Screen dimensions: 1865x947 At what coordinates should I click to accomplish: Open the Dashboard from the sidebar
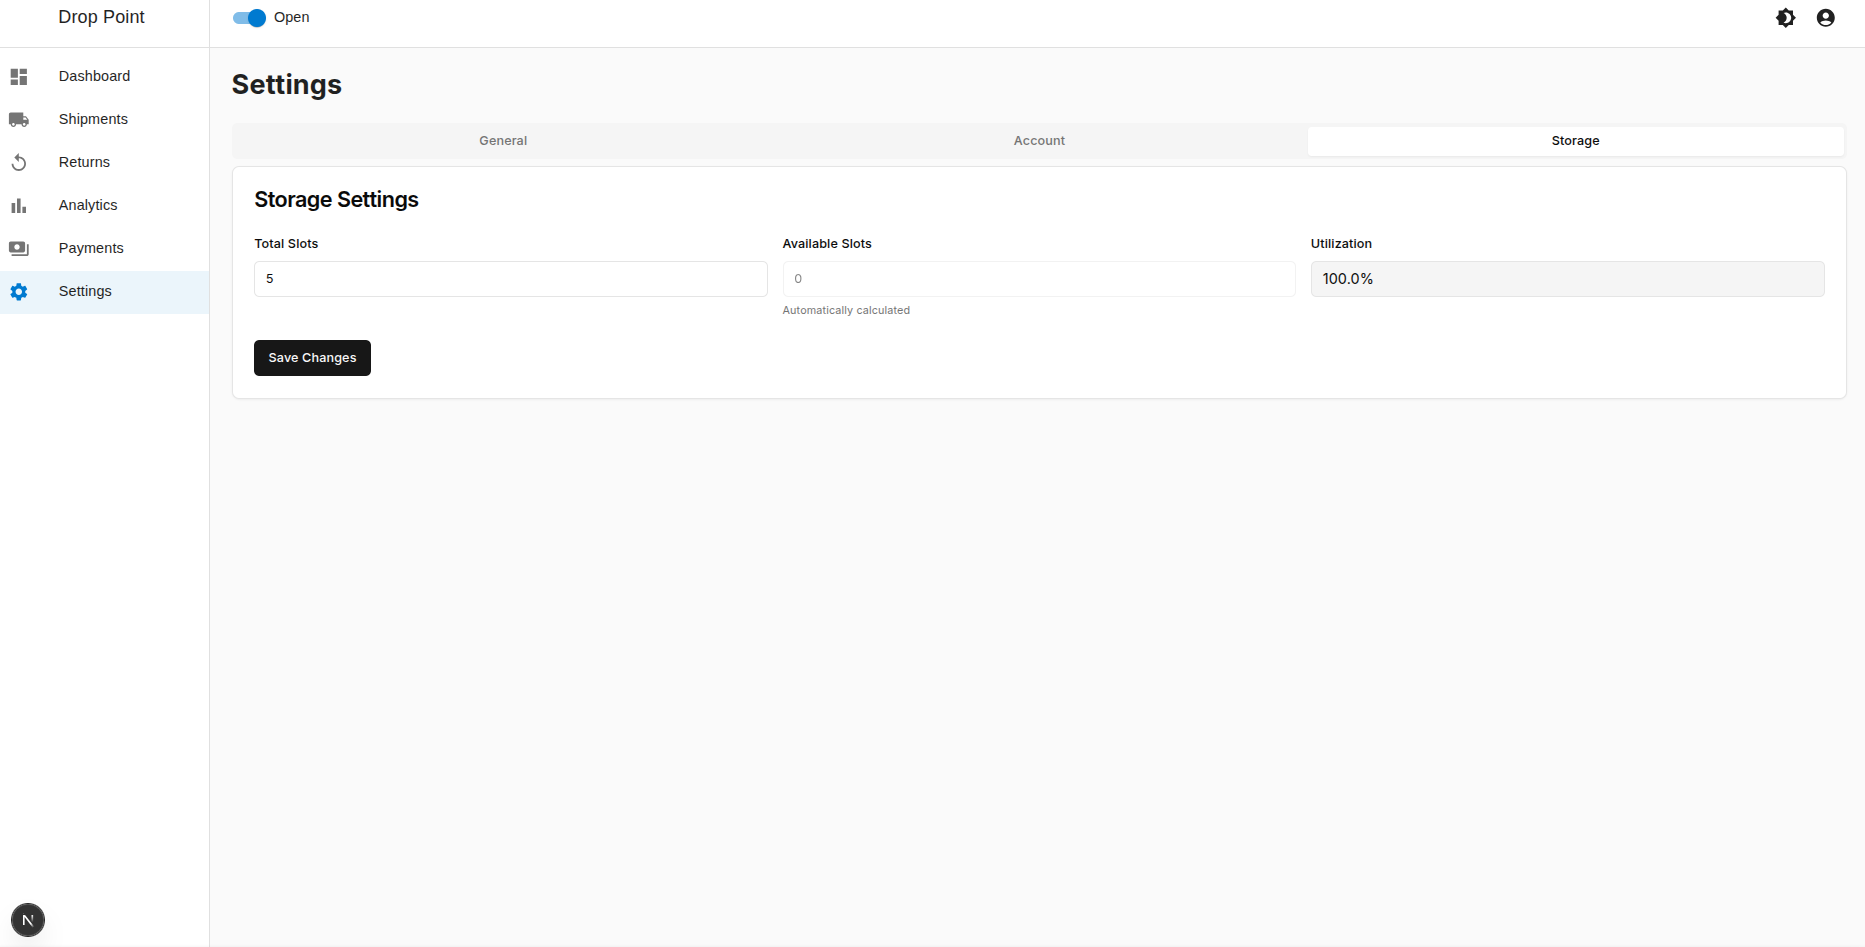pos(94,75)
